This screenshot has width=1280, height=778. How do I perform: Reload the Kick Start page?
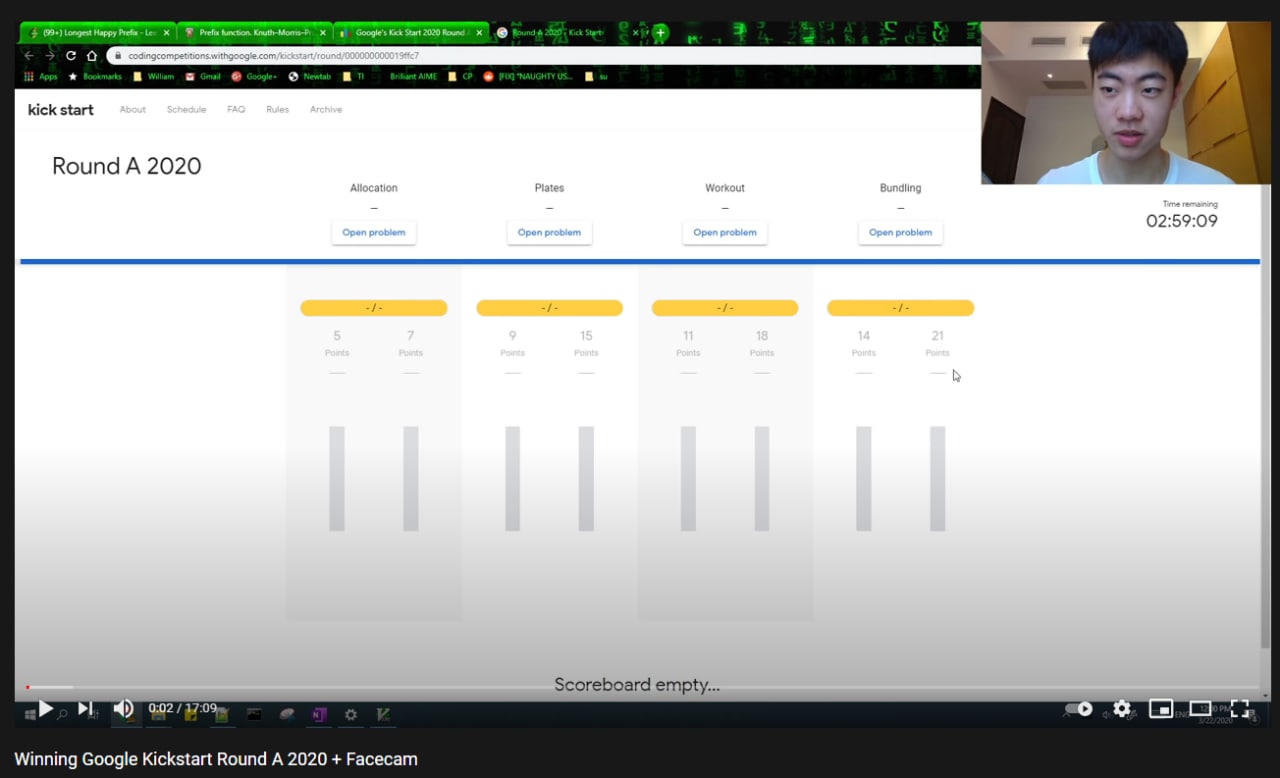point(71,56)
